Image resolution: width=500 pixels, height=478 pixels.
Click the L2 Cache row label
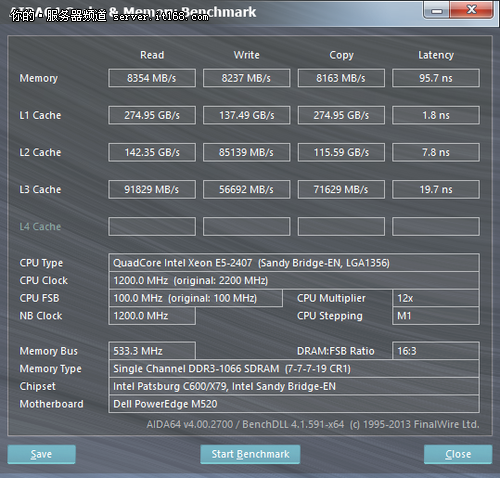click(40, 152)
